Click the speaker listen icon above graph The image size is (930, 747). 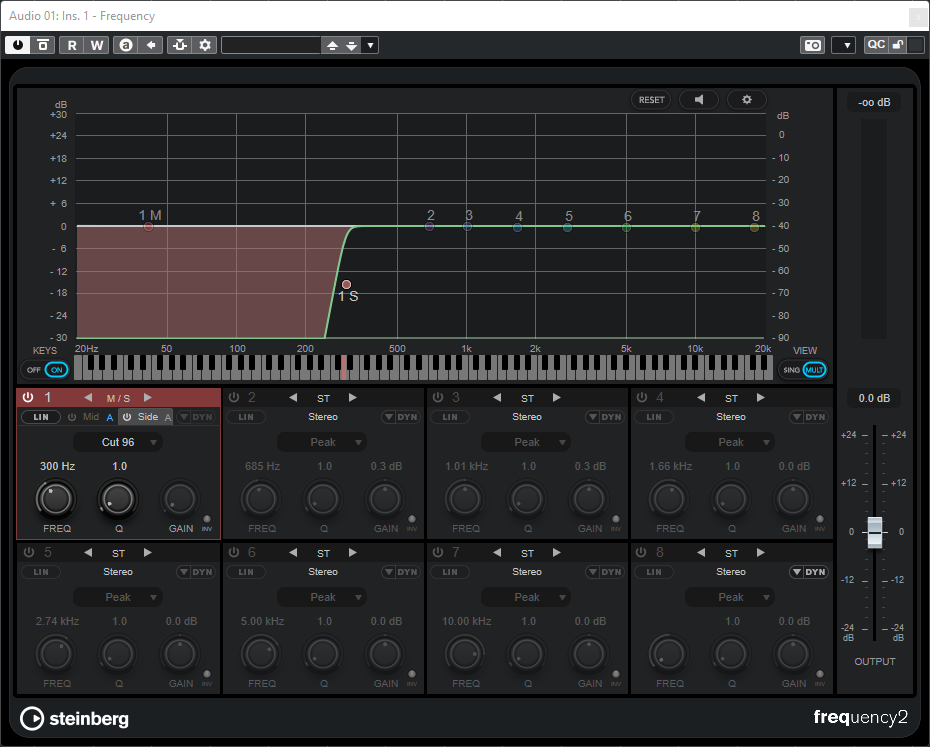[699, 100]
